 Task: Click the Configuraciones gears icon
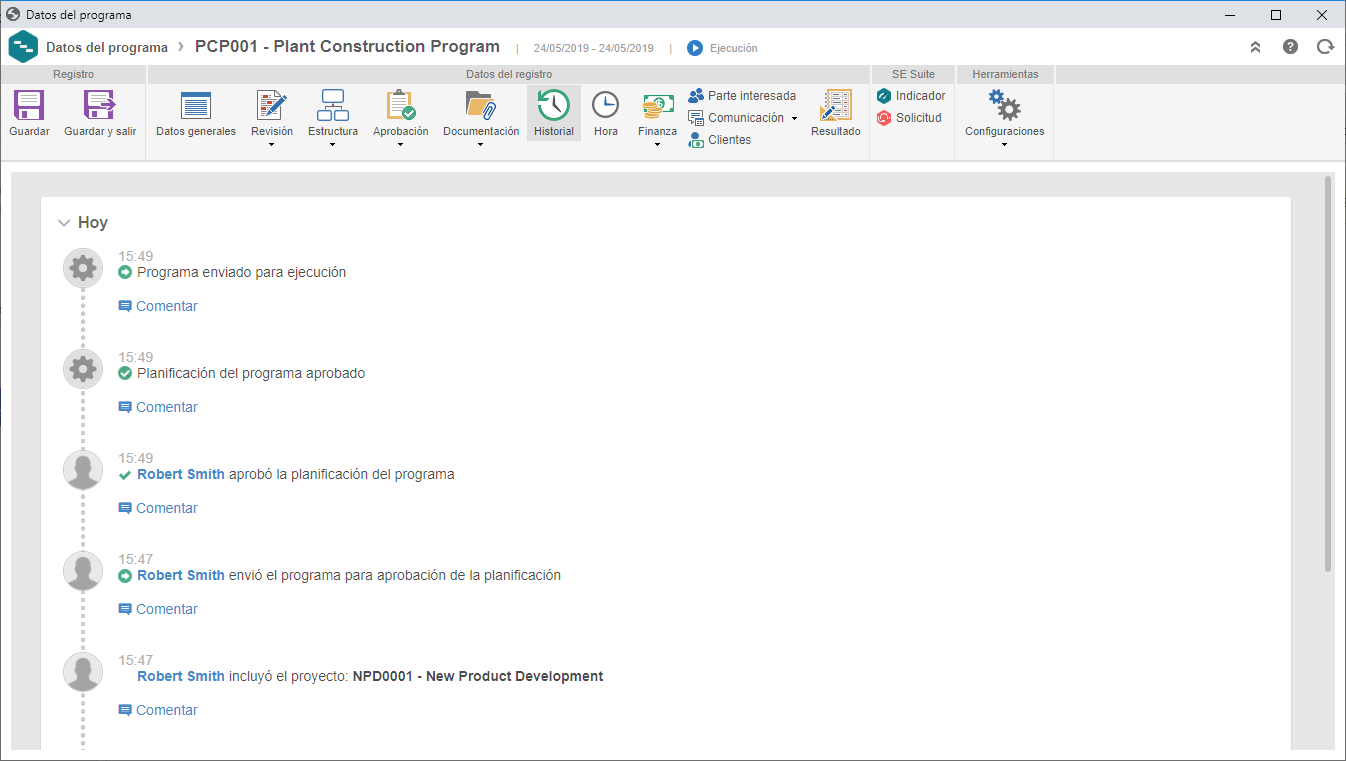coord(1004,105)
